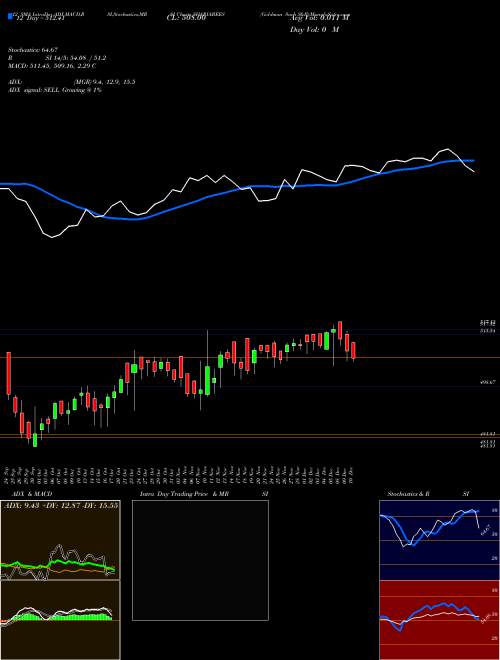Image resolution: width=500 pixels, height=660 pixels.
Task: Select the 'MACD: 511.45, 509.16, 2.29 C' line
Action: click(52, 66)
